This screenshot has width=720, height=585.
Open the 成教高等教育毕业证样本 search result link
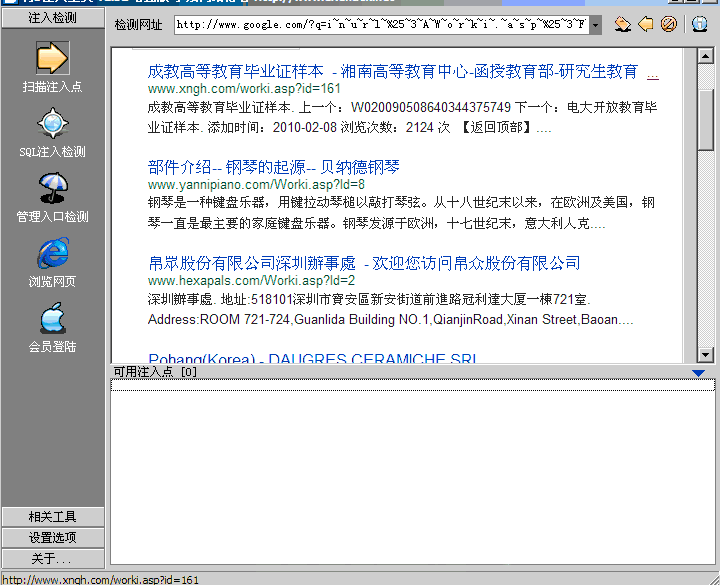tap(235, 72)
